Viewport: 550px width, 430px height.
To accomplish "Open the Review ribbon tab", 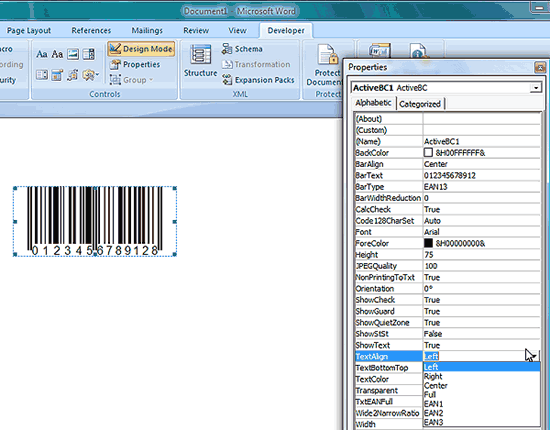I will [196, 31].
